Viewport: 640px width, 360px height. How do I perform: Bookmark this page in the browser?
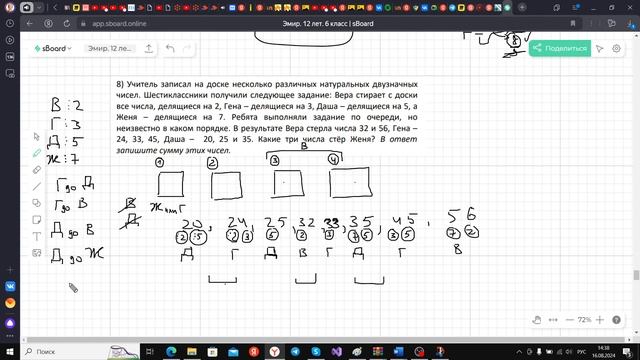(x=573, y=24)
